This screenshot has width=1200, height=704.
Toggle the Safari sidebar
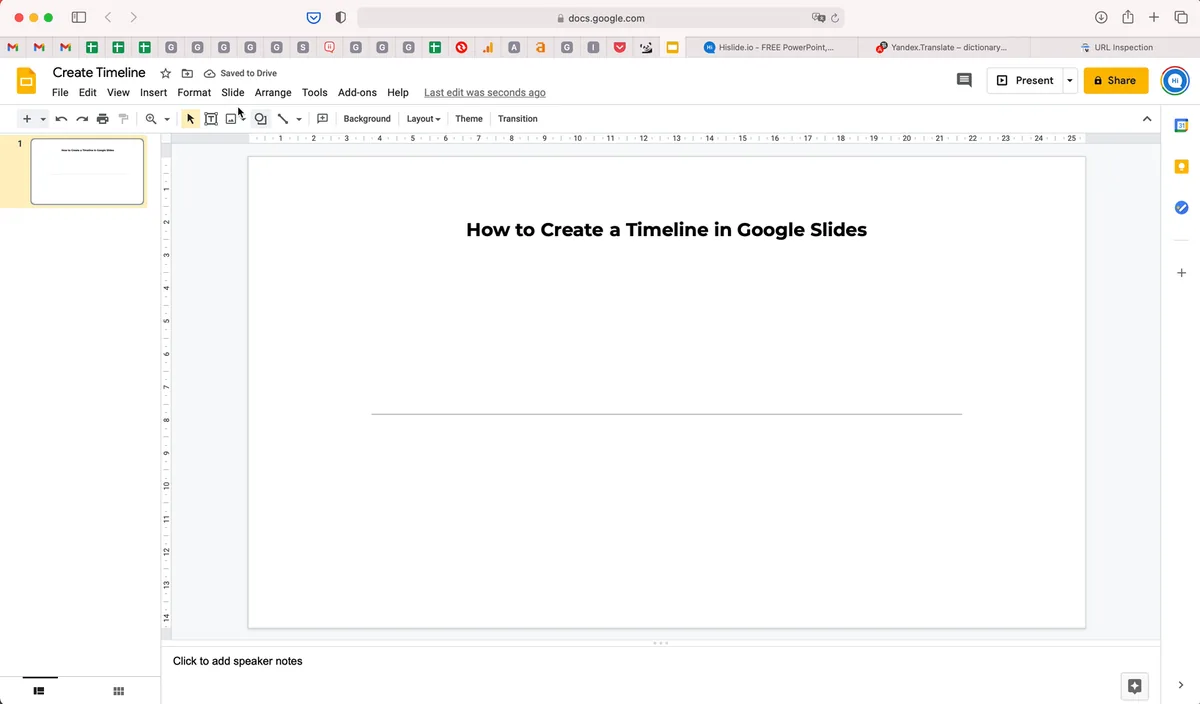point(79,17)
